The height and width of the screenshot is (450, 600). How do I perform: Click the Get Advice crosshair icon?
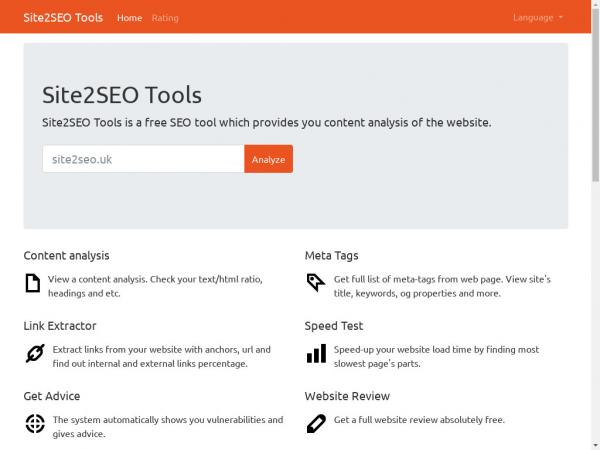35,424
